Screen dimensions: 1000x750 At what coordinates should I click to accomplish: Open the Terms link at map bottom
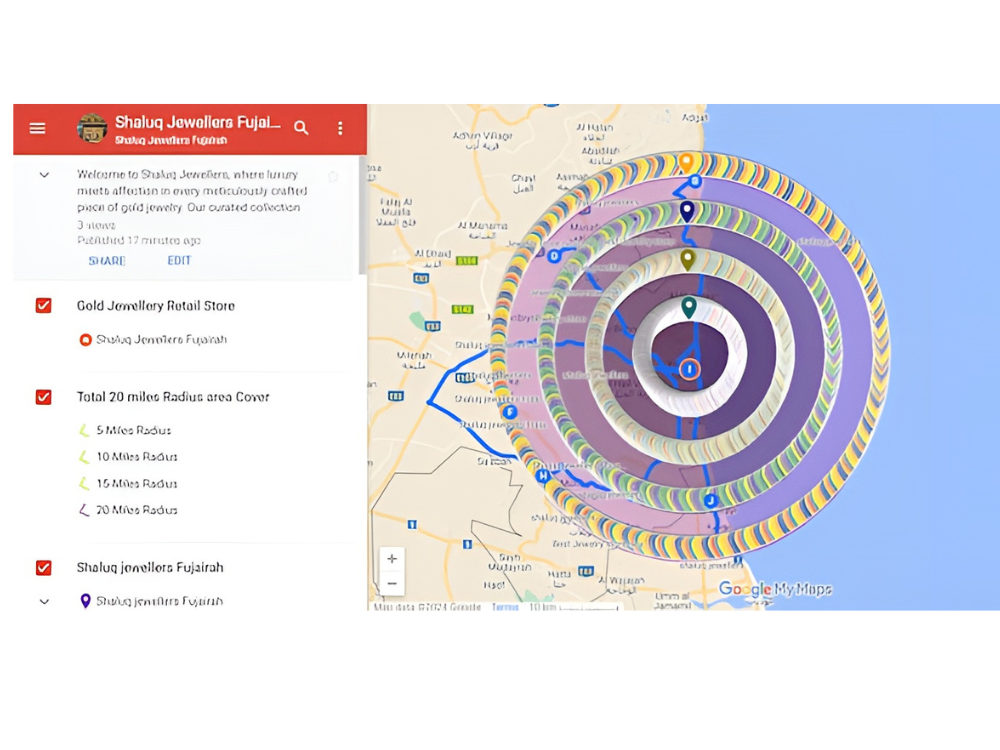(505, 607)
